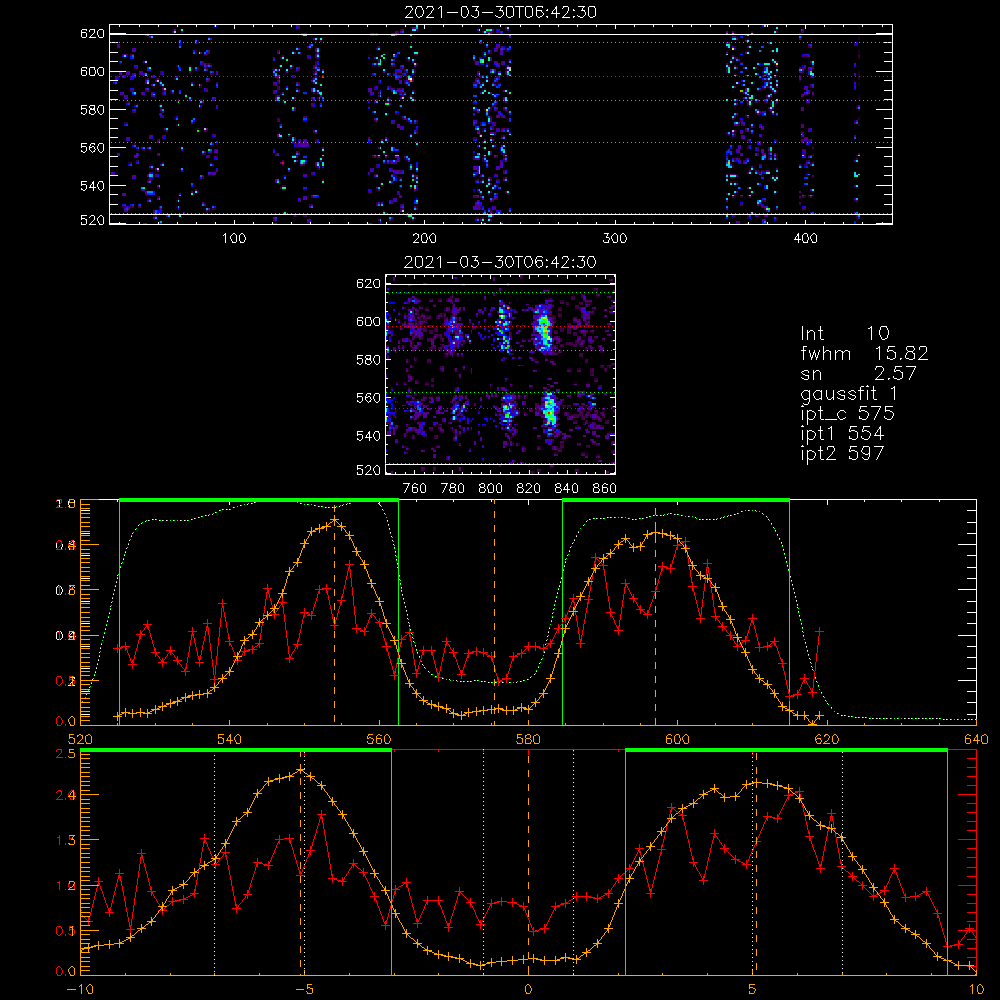Click the dashed orange center line at 575

[494, 612]
